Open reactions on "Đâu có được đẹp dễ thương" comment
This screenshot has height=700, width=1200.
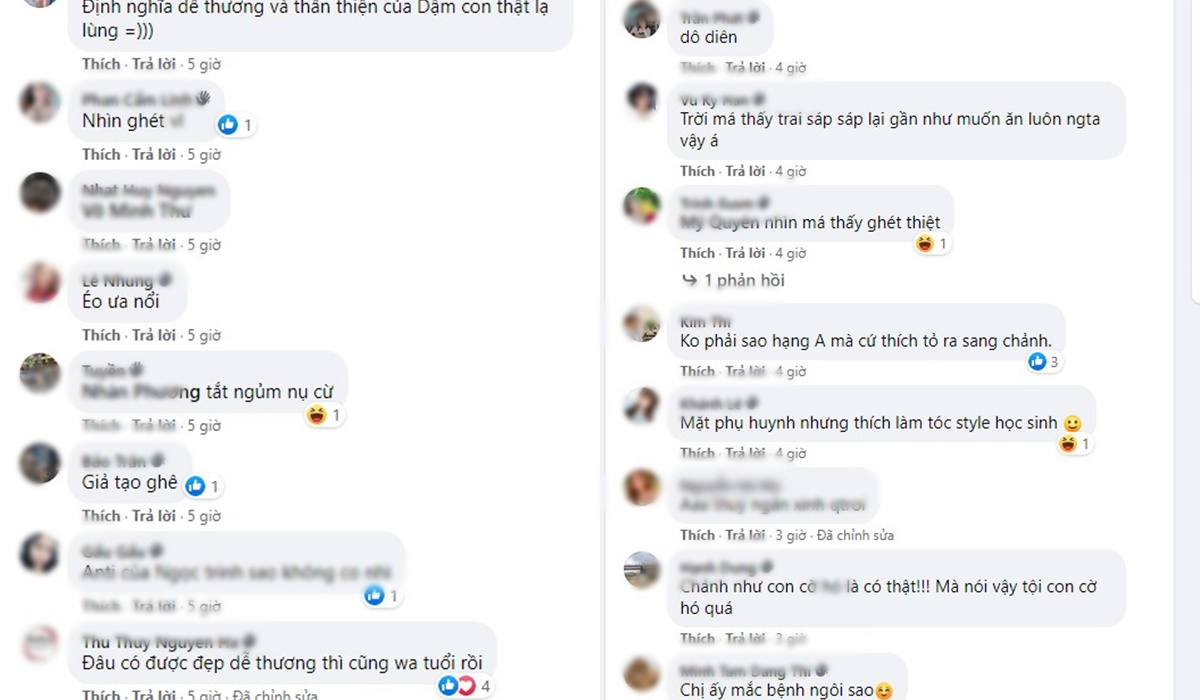coord(465,686)
